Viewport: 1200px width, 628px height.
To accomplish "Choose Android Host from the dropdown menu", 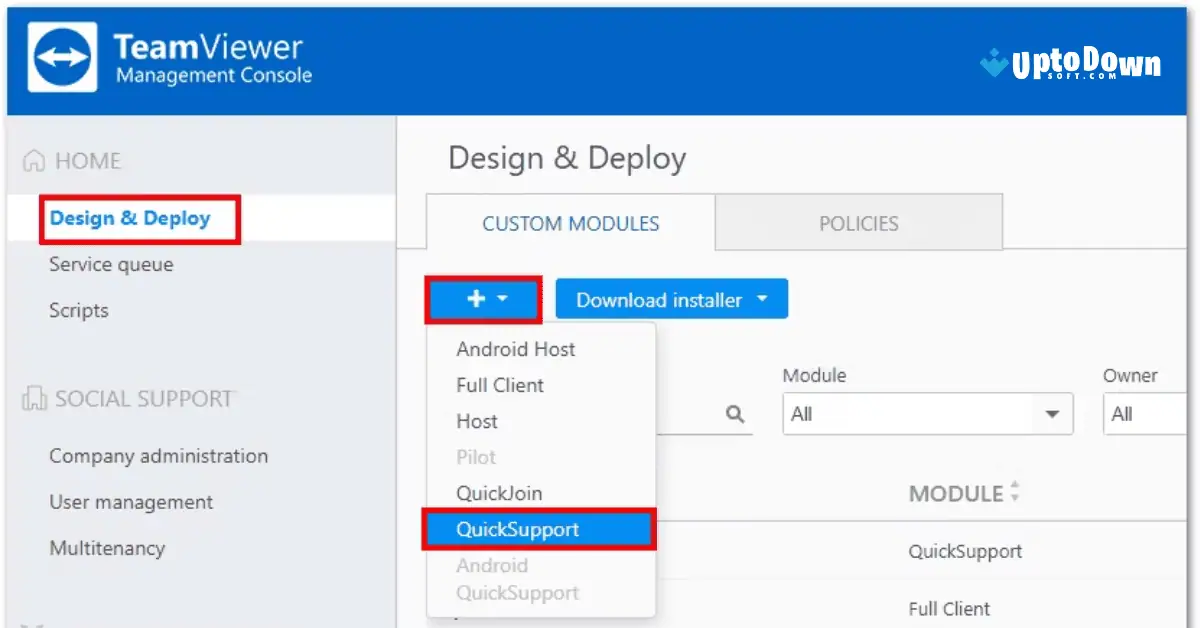I will pos(516,349).
